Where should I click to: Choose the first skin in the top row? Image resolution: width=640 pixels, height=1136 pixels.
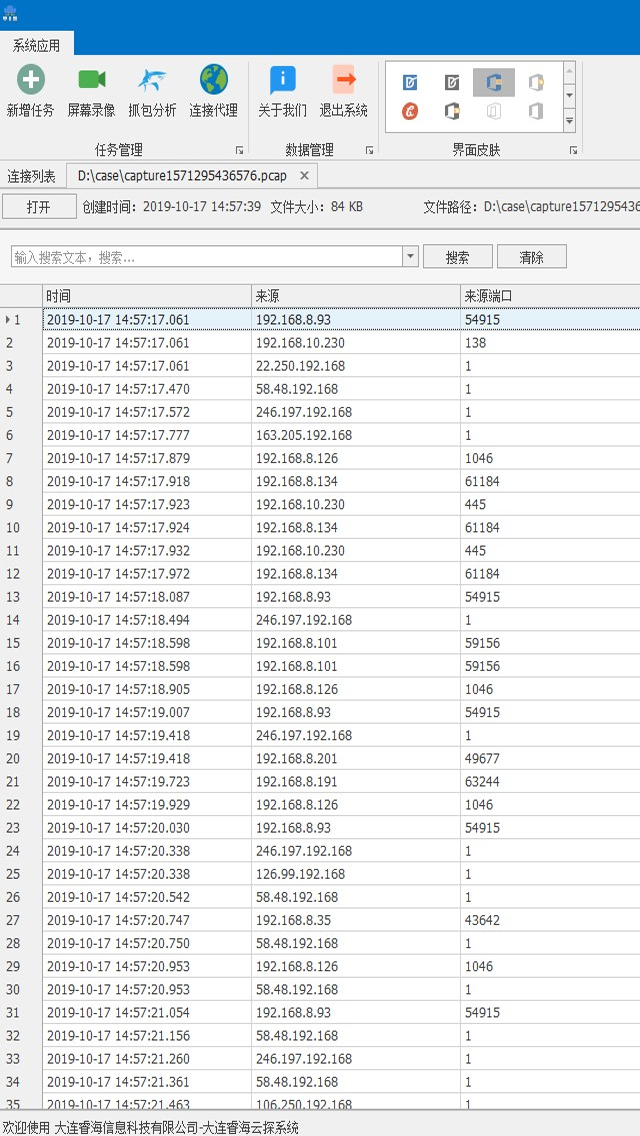(410, 82)
